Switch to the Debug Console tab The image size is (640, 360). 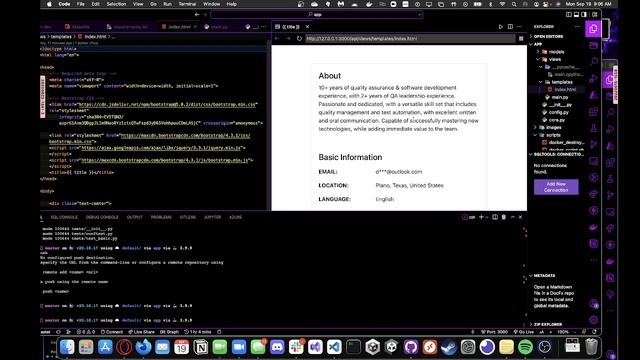pyautogui.click(x=102, y=217)
